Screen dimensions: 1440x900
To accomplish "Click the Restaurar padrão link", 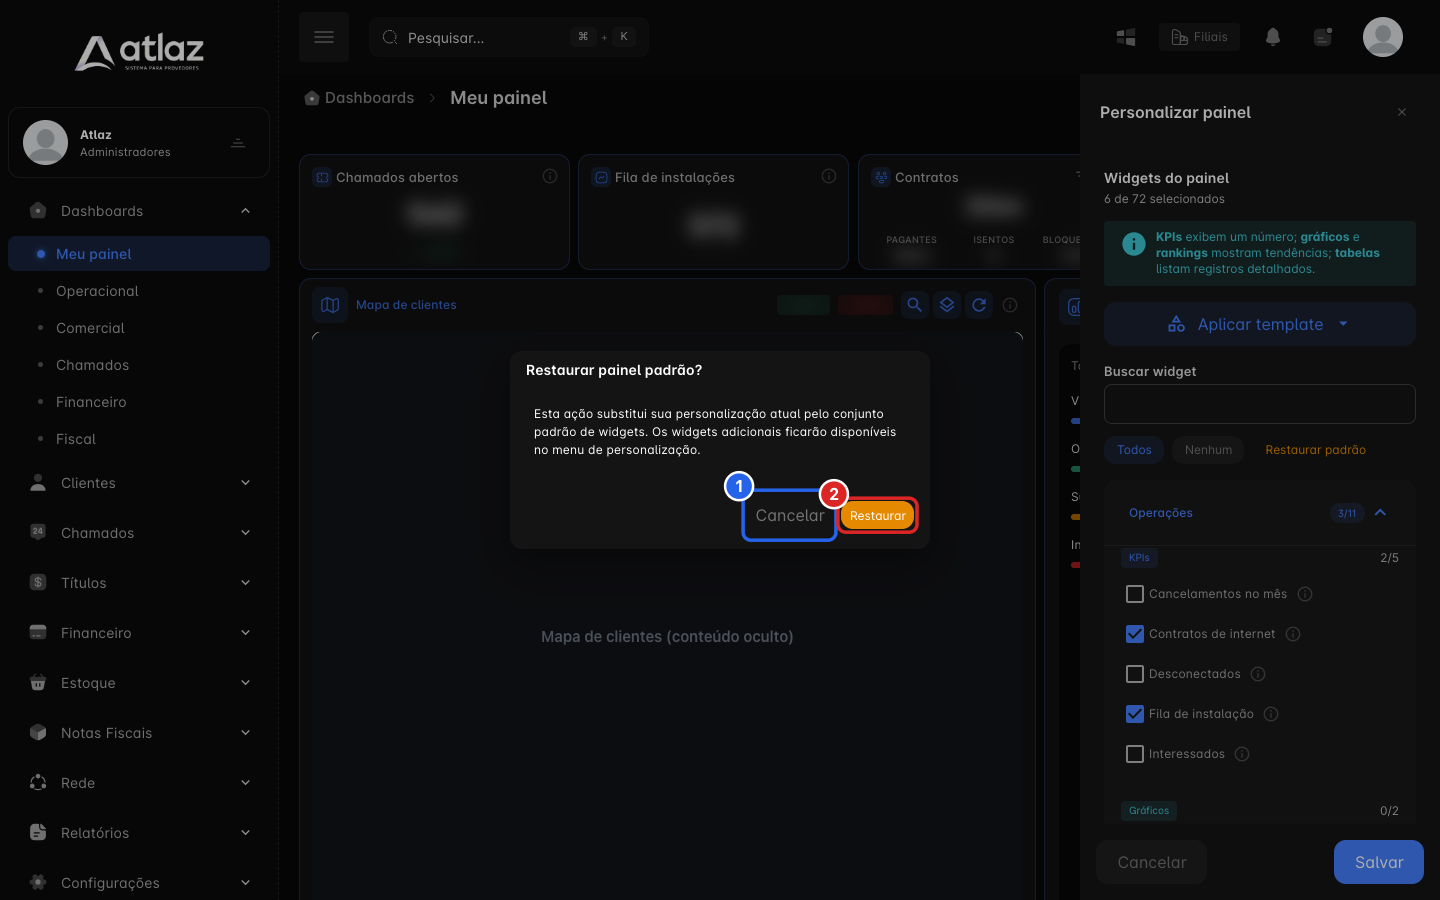I will pos(1315,450).
